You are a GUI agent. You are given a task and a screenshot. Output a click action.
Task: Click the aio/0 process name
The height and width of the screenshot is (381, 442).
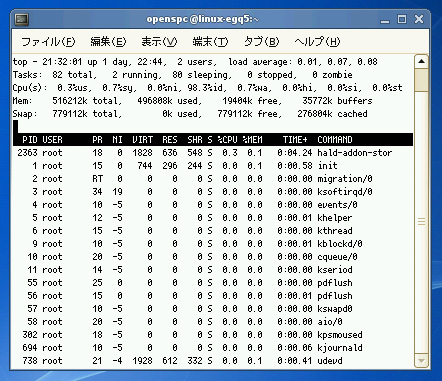tap(330, 322)
